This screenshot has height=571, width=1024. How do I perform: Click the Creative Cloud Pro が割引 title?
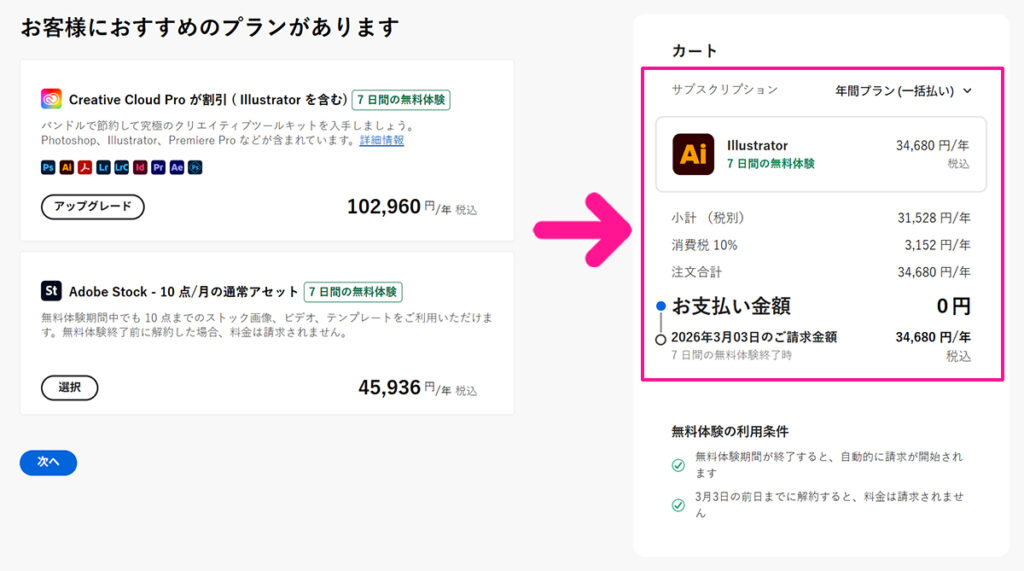coord(208,100)
